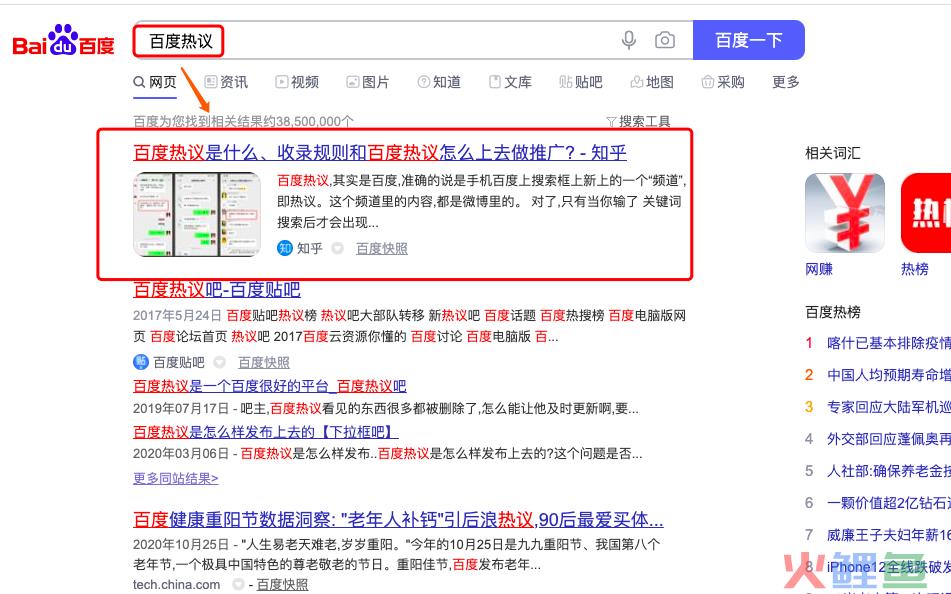Open the 百度热议吧-百度贴吧 result
Screen dimensions: 951x594
(217, 289)
